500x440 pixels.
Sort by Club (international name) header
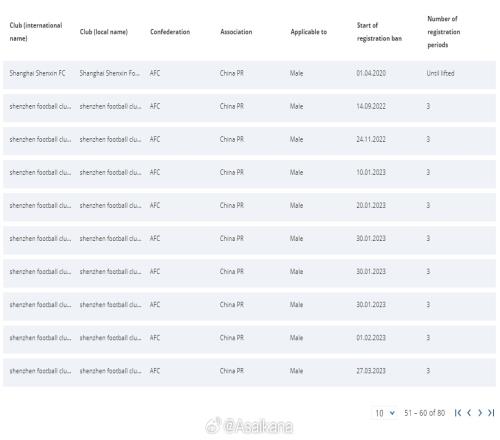click(x=36, y=32)
